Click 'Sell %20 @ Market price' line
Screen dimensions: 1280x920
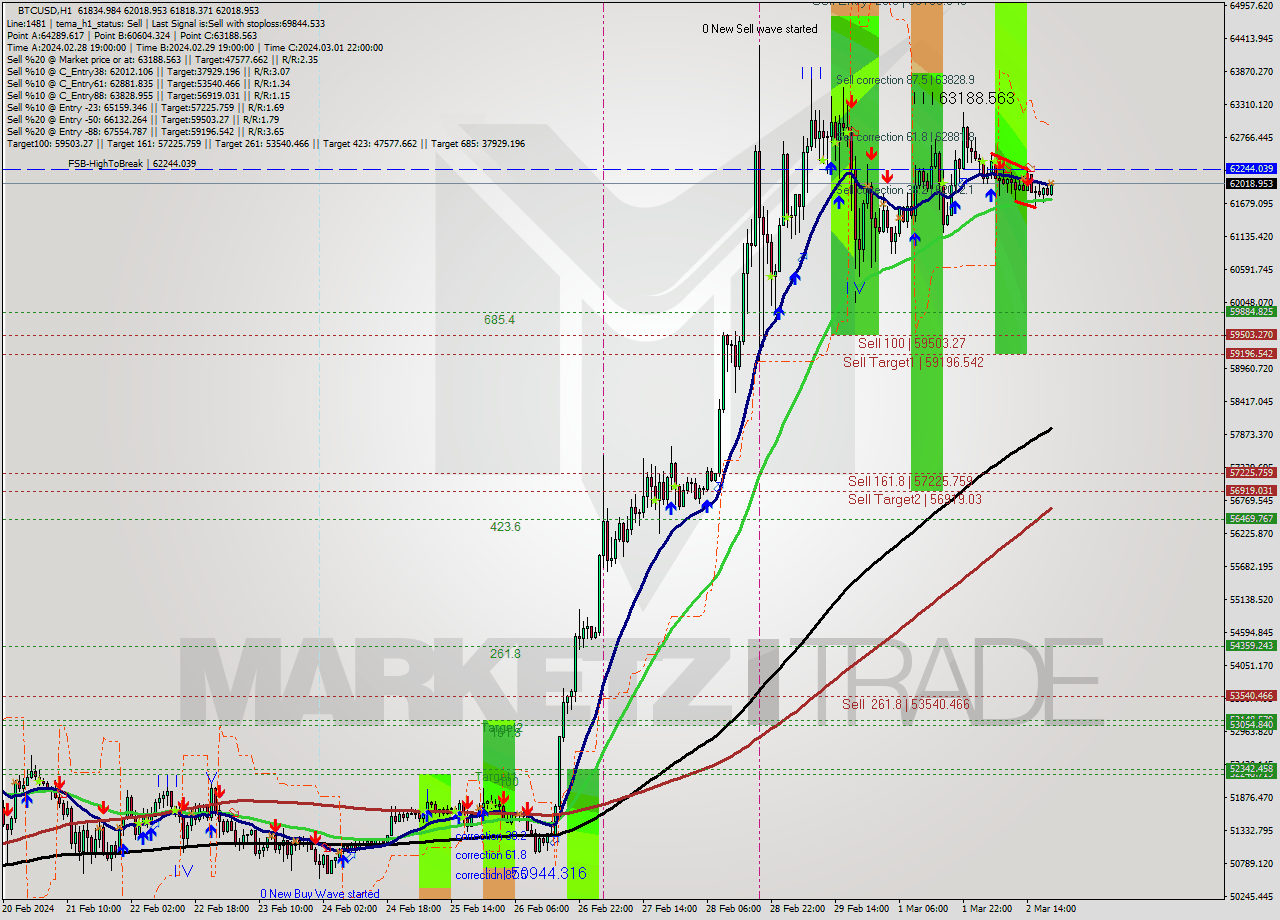point(162,59)
